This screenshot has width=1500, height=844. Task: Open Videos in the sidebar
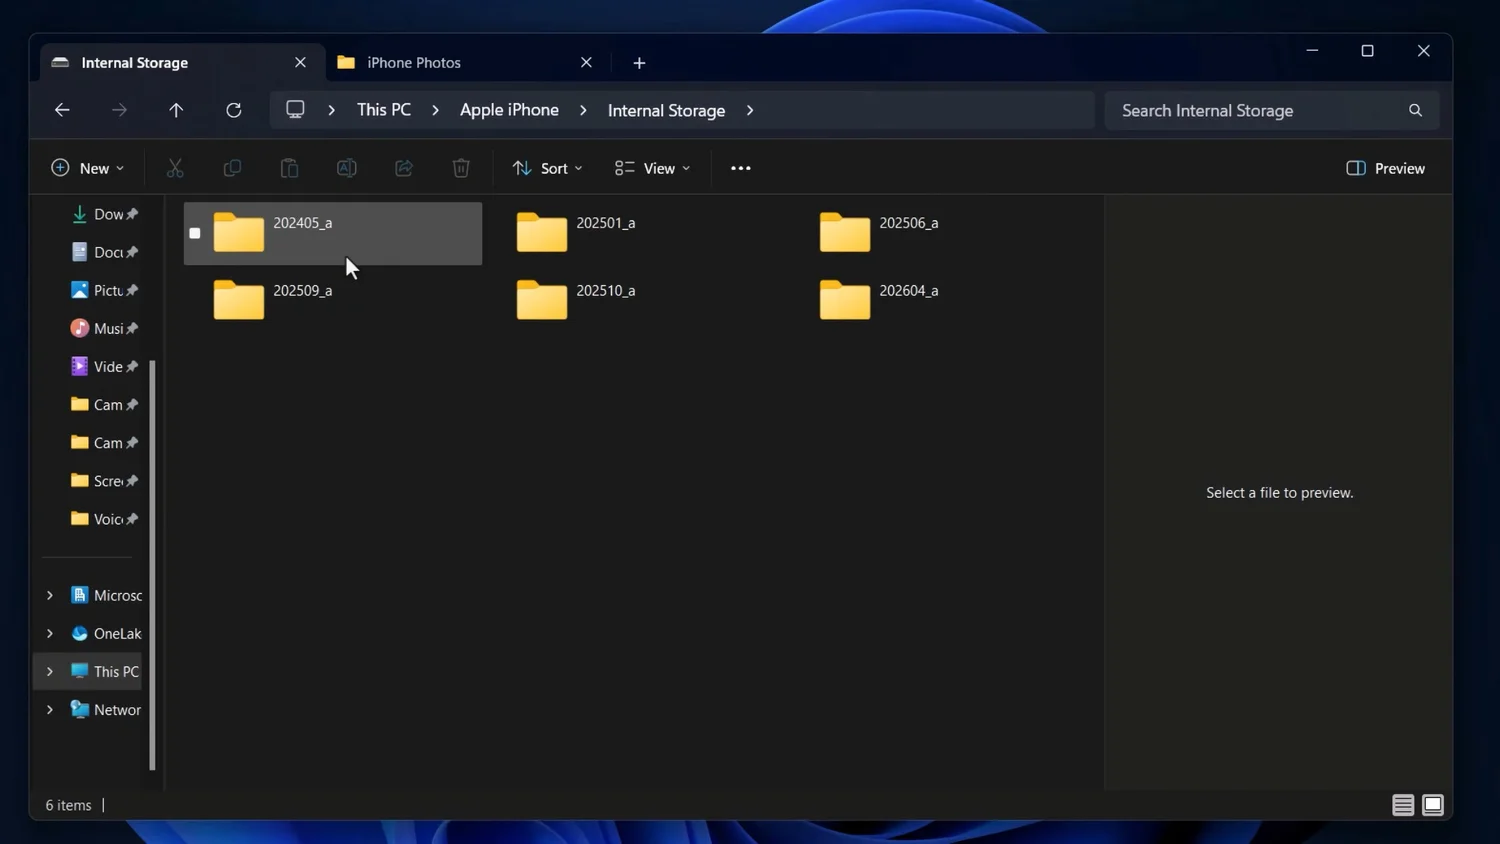[x=104, y=366]
